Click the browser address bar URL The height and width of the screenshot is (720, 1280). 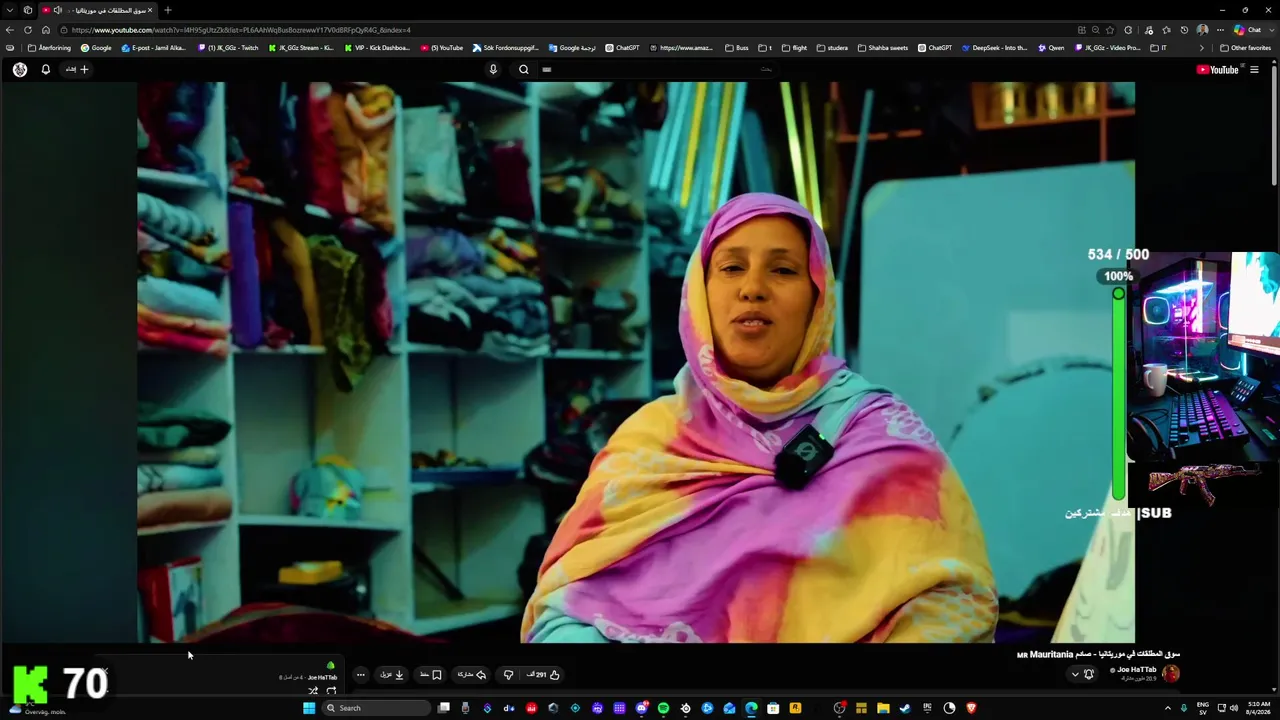[x=241, y=30]
